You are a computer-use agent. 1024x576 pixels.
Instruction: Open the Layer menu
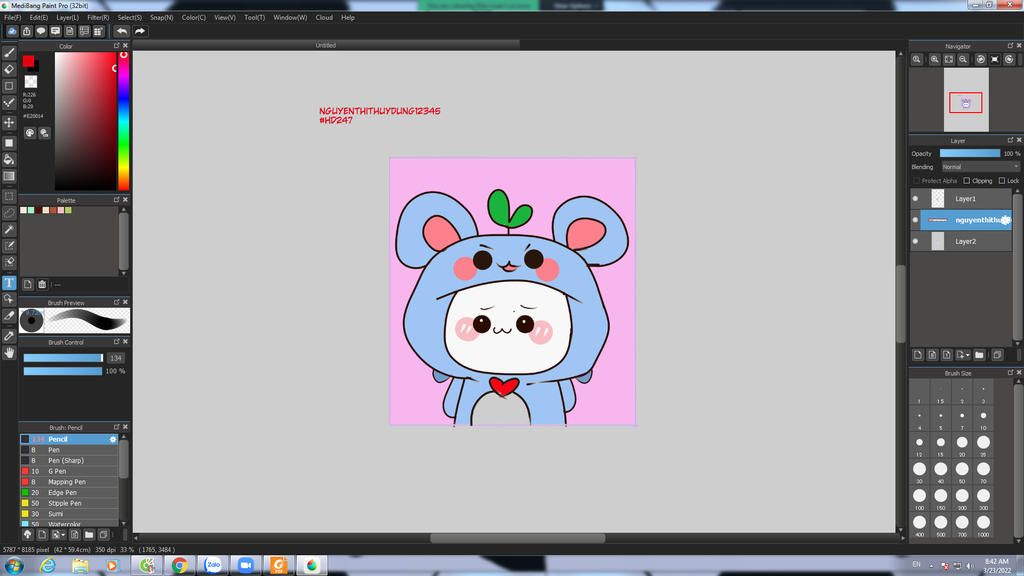(x=67, y=18)
